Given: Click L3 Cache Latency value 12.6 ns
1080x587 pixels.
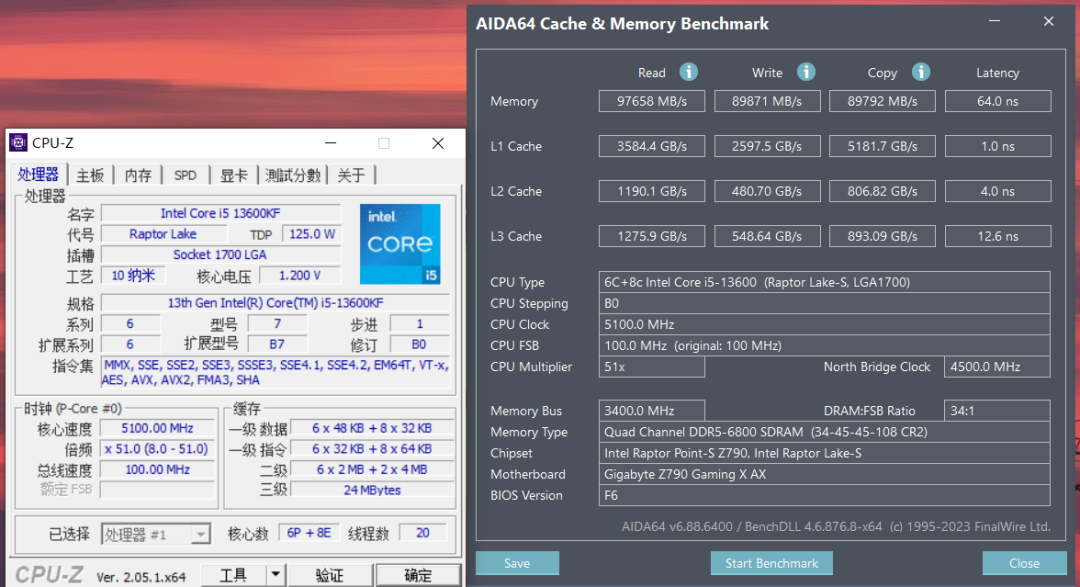Looking at the screenshot, I should [x=998, y=236].
